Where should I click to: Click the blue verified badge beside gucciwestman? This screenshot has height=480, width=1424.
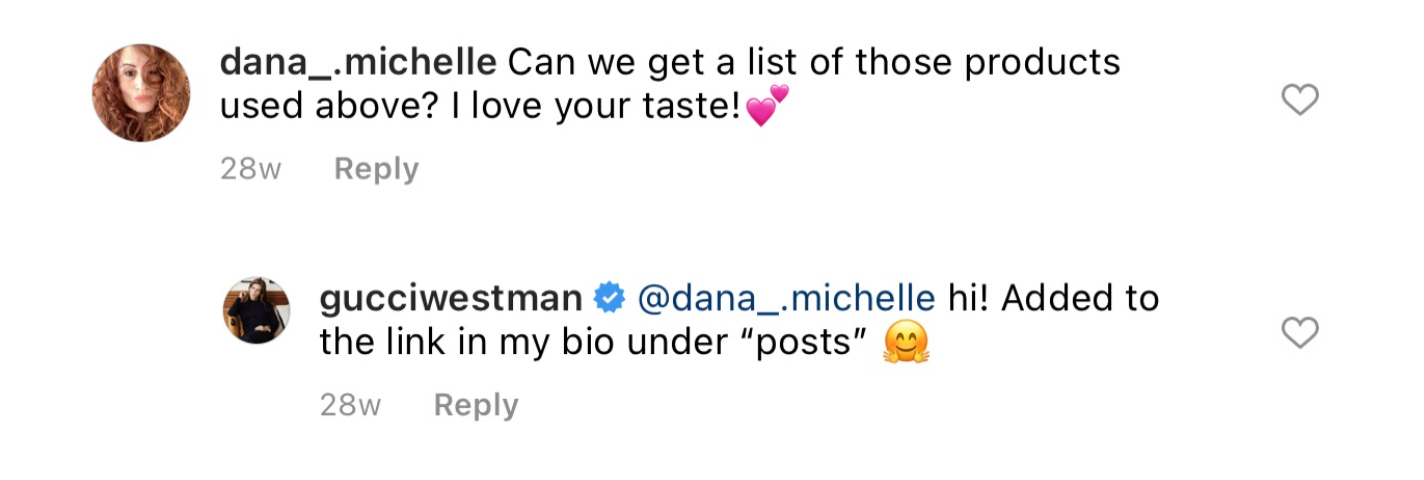(x=609, y=298)
